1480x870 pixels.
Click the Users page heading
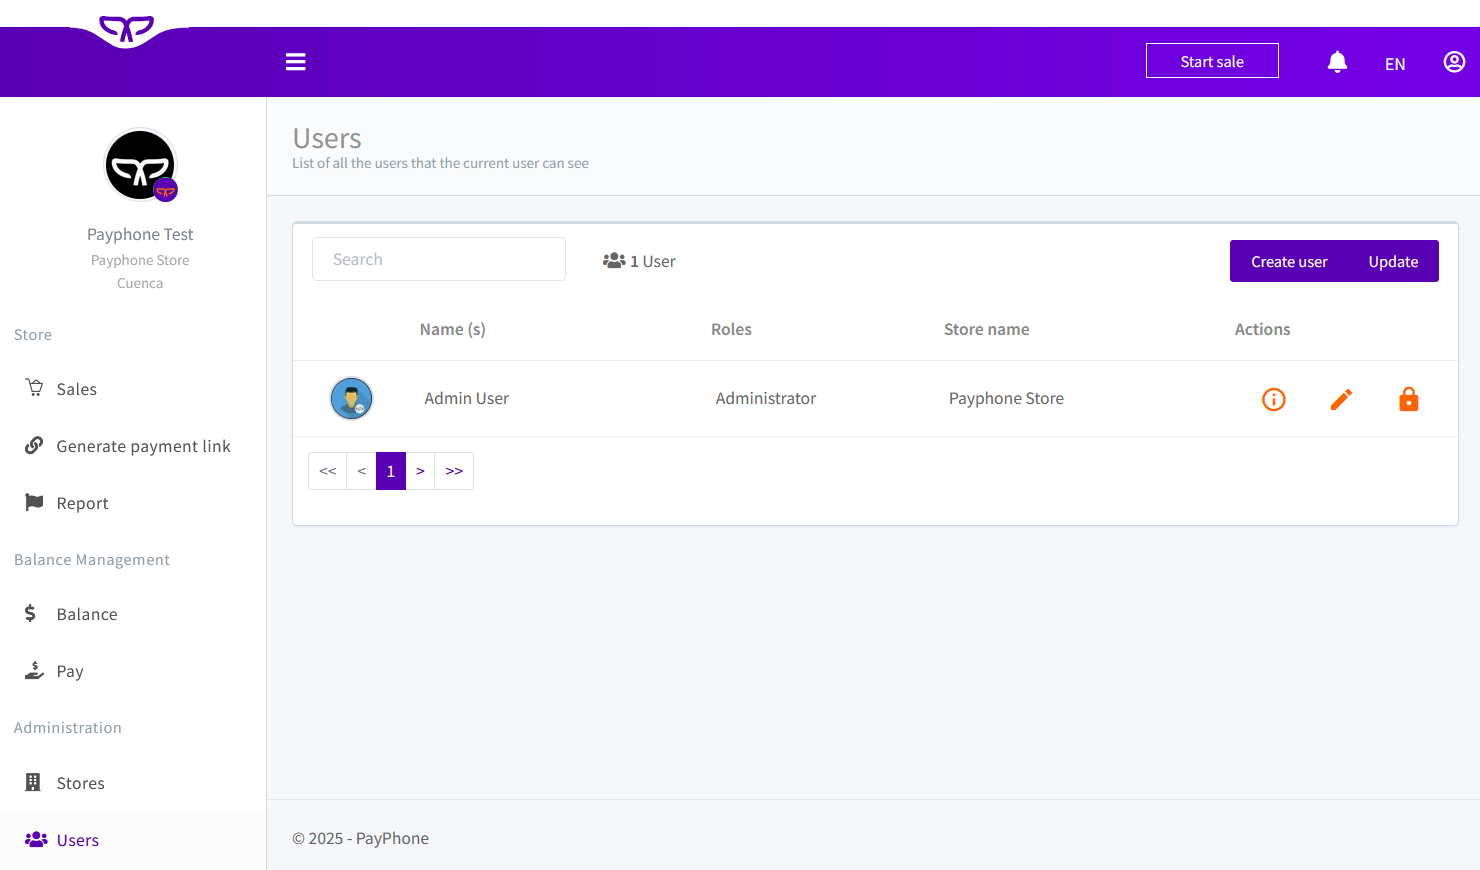point(327,138)
